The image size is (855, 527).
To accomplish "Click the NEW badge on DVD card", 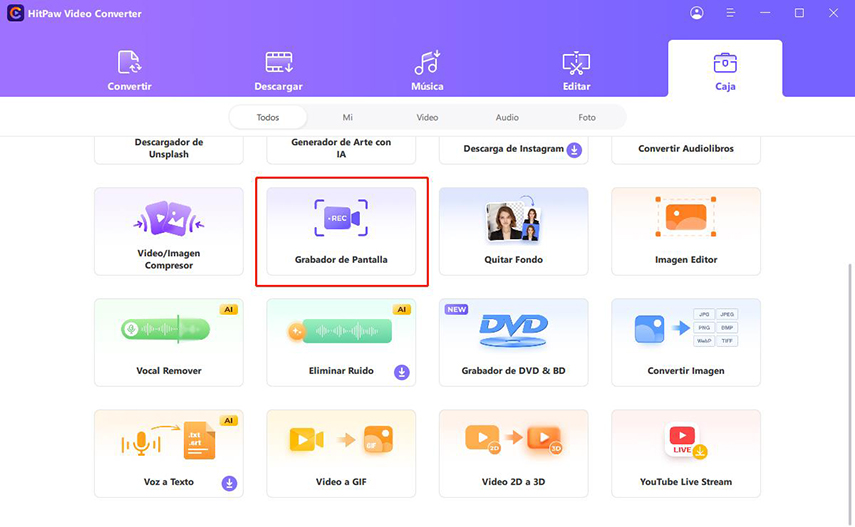I will coord(456,309).
